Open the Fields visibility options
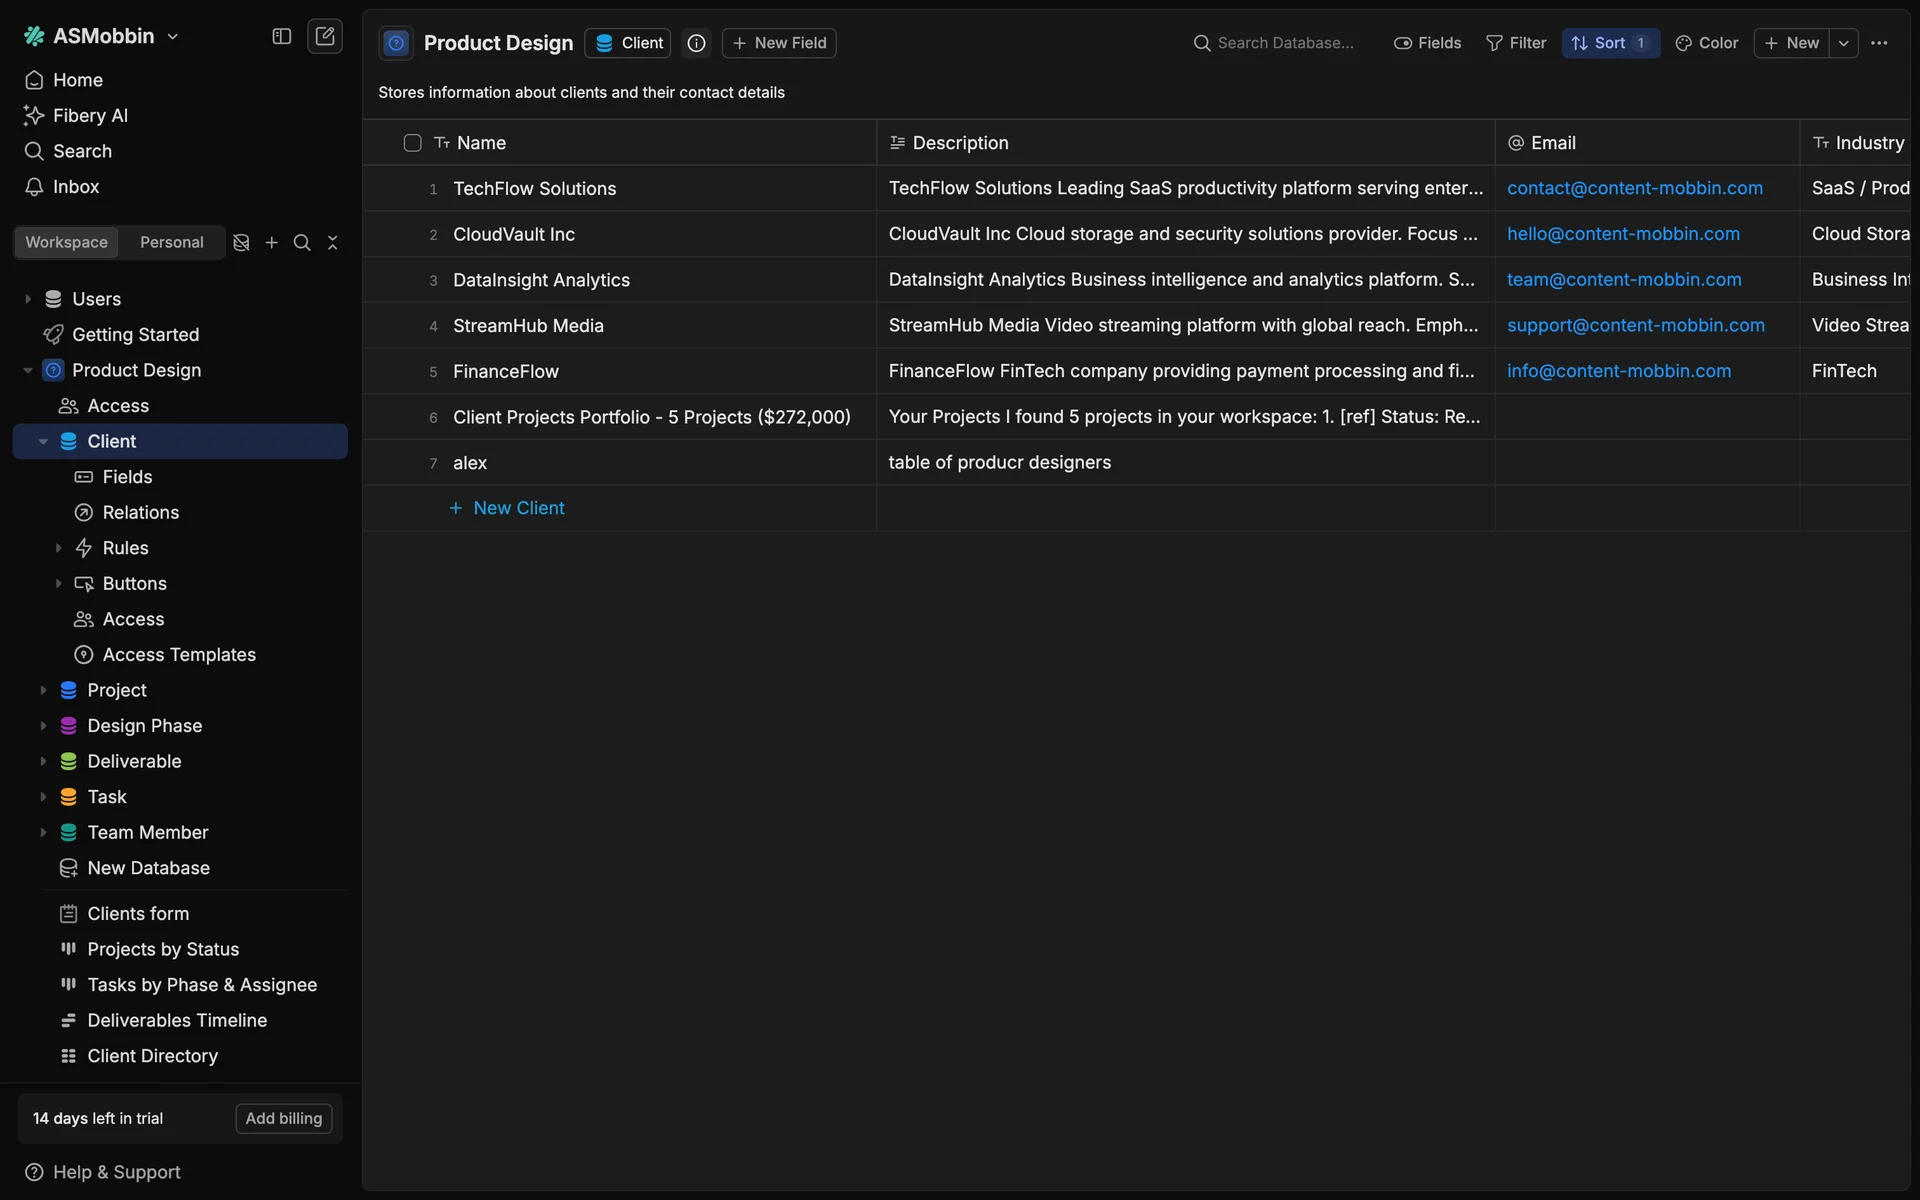This screenshot has height=1200, width=1920. (1427, 43)
